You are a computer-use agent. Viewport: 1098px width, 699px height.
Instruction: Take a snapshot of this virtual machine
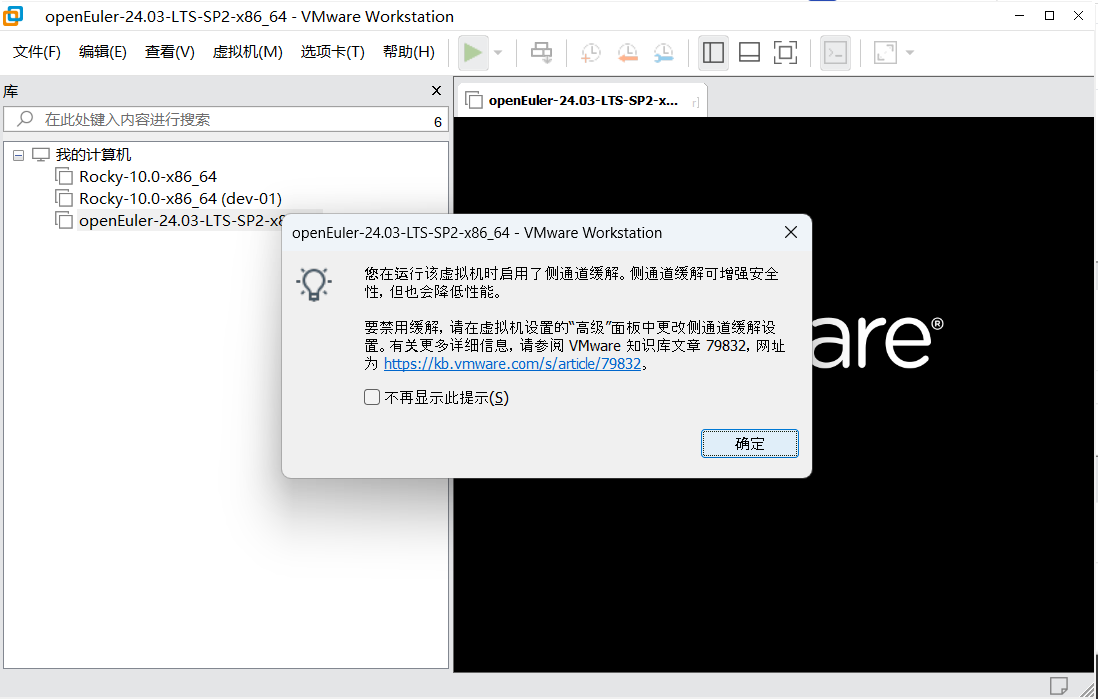pyautogui.click(x=590, y=52)
